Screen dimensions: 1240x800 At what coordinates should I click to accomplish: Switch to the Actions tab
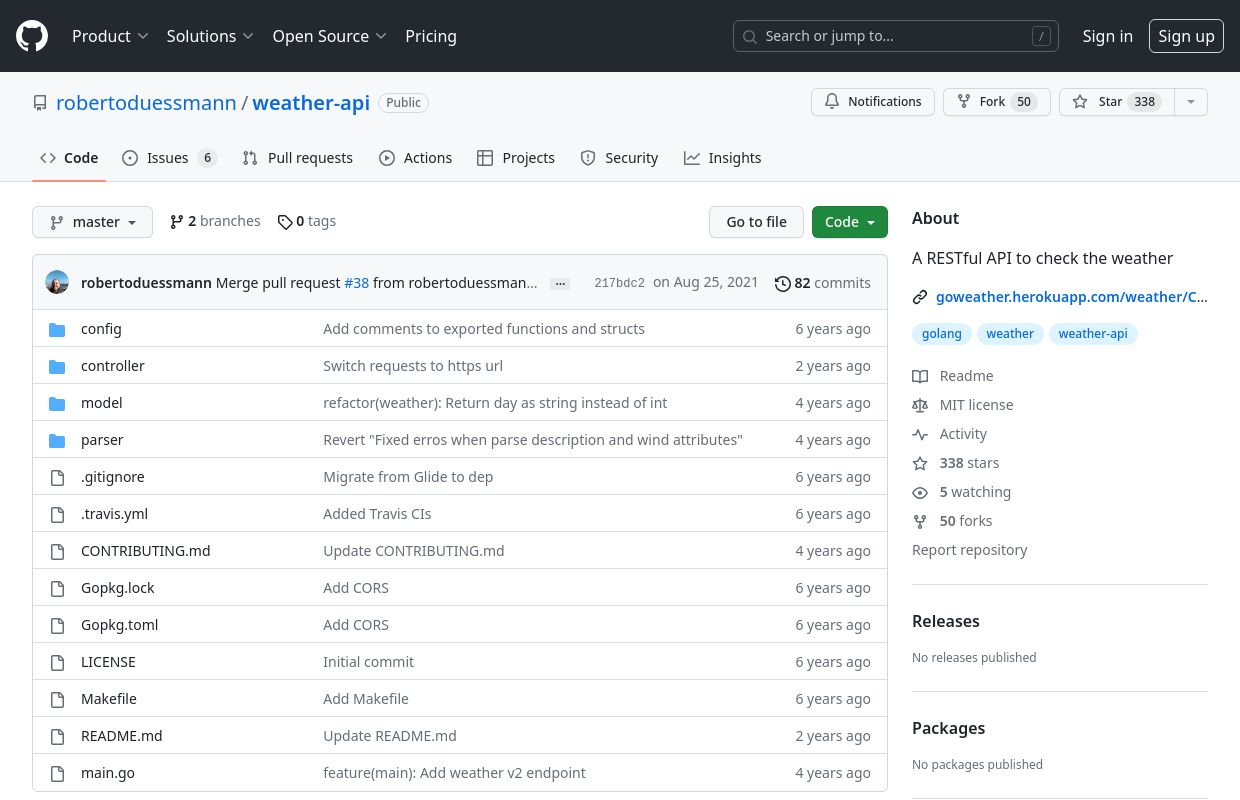[416, 158]
